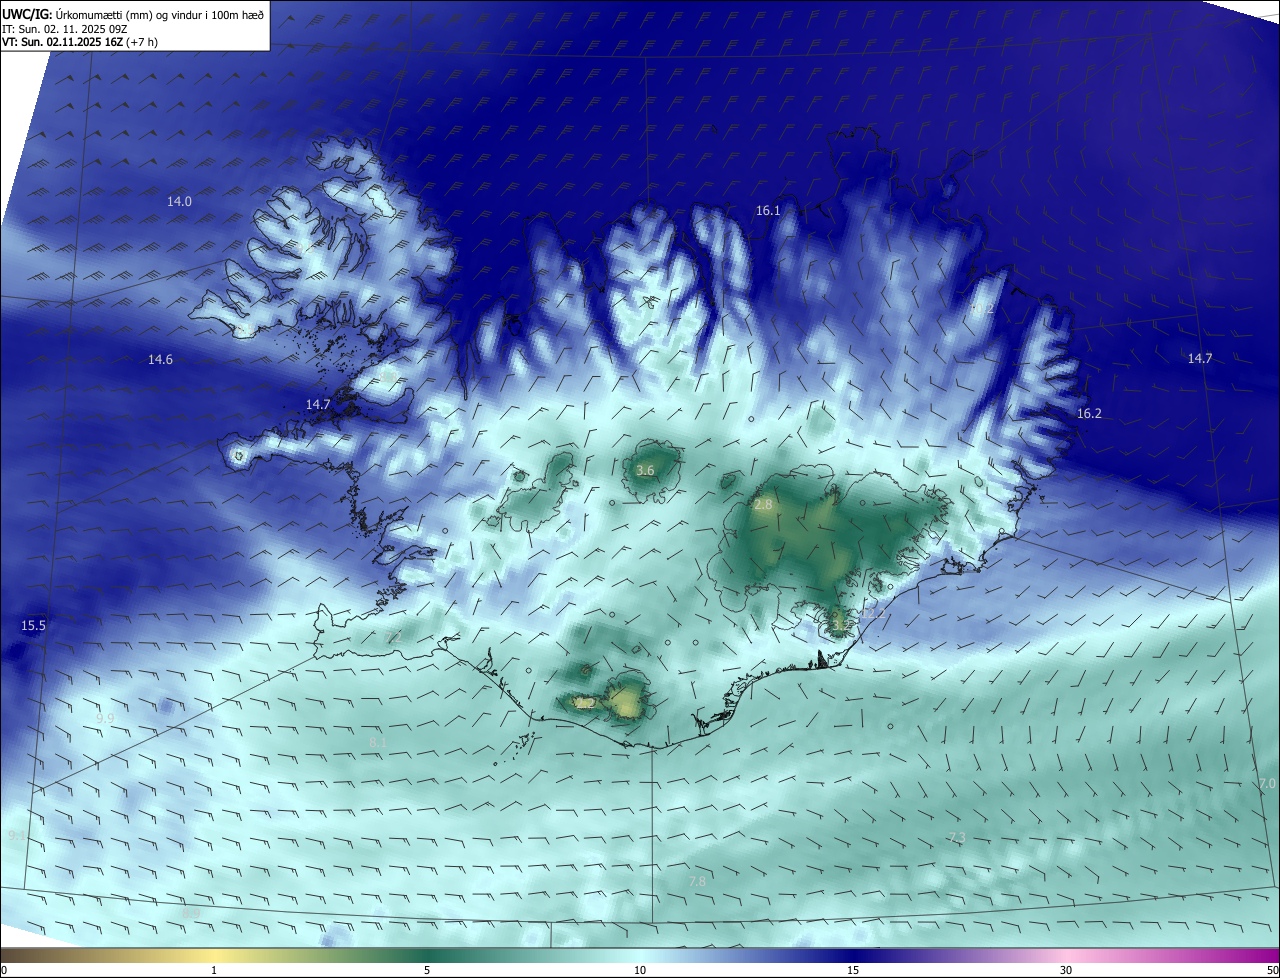Click the 16.1 value label on the map
Viewport: 1280px width, 978px height.
click(768, 210)
